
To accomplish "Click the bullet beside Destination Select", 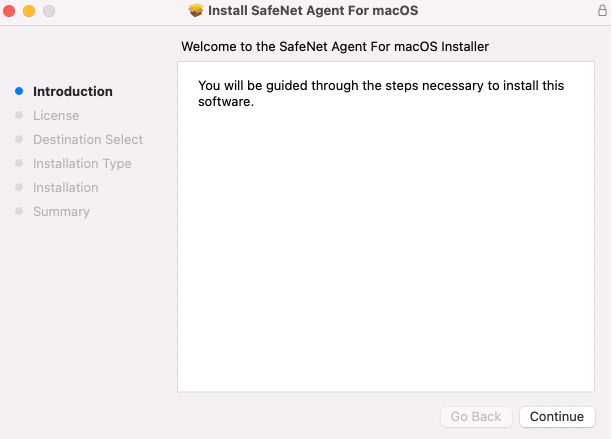I will click(x=19, y=139).
